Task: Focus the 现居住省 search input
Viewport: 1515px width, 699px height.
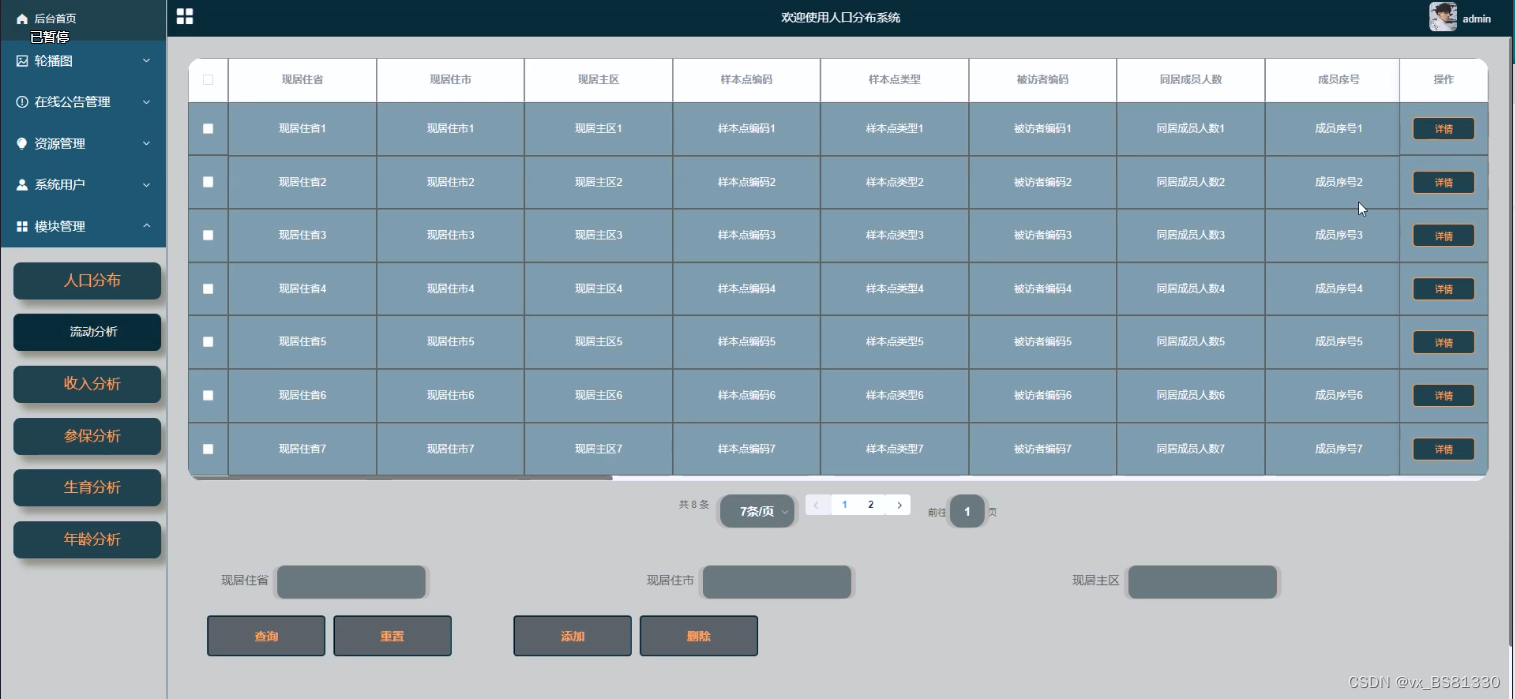Action: [x=352, y=582]
